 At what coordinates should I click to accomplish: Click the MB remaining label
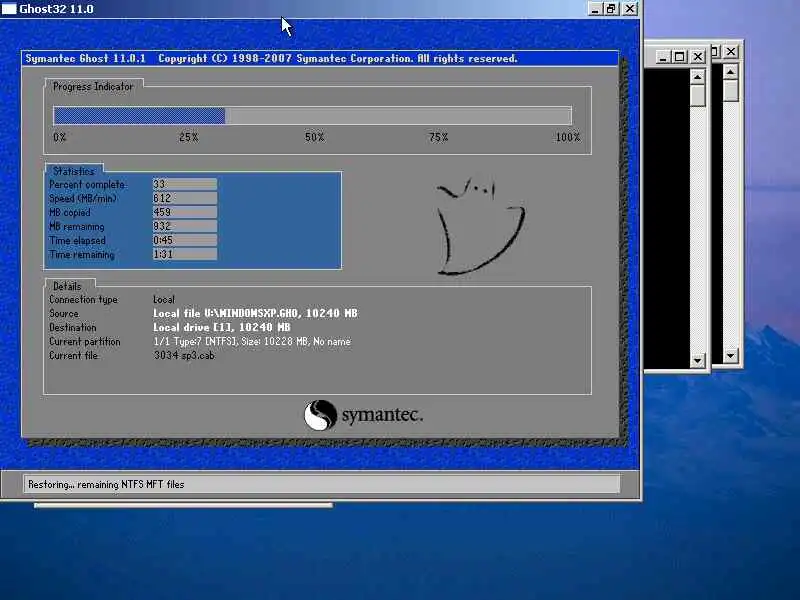[77, 227]
